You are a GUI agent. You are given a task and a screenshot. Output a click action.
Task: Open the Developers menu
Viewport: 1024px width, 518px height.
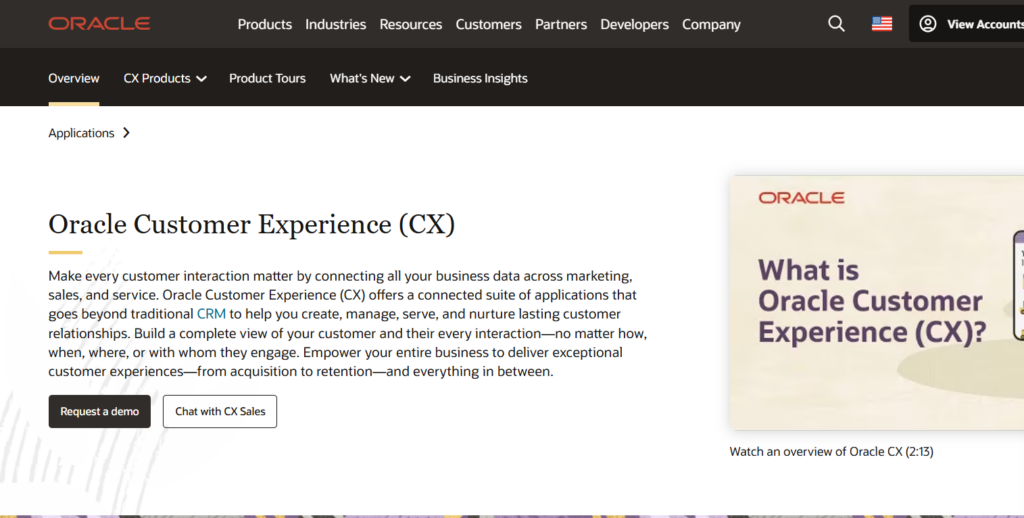click(x=635, y=24)
